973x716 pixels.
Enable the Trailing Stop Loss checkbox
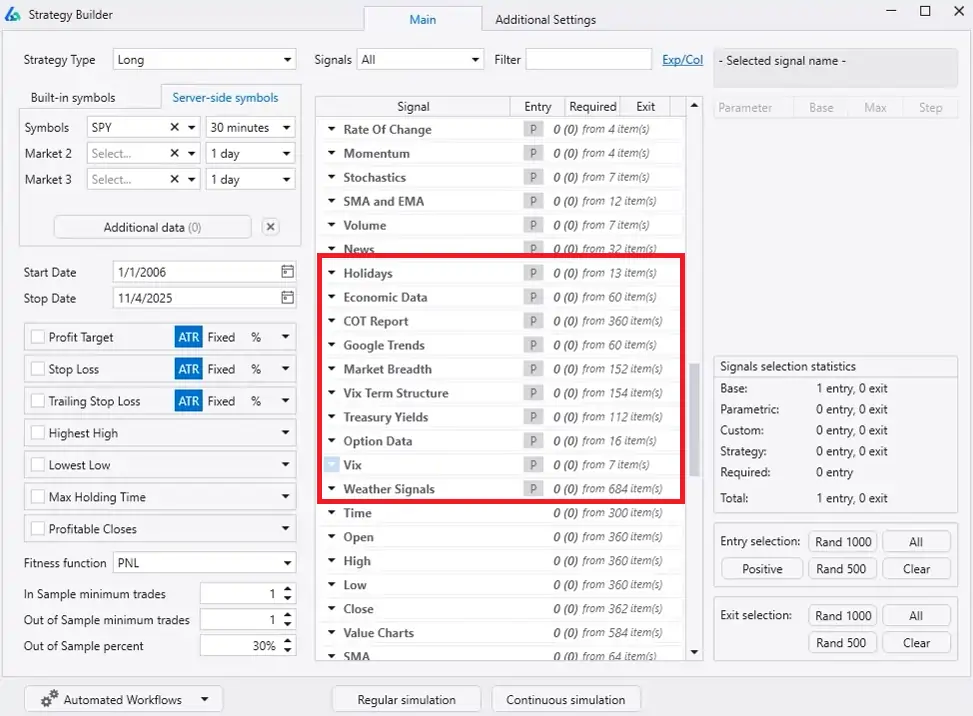(38, 401)
